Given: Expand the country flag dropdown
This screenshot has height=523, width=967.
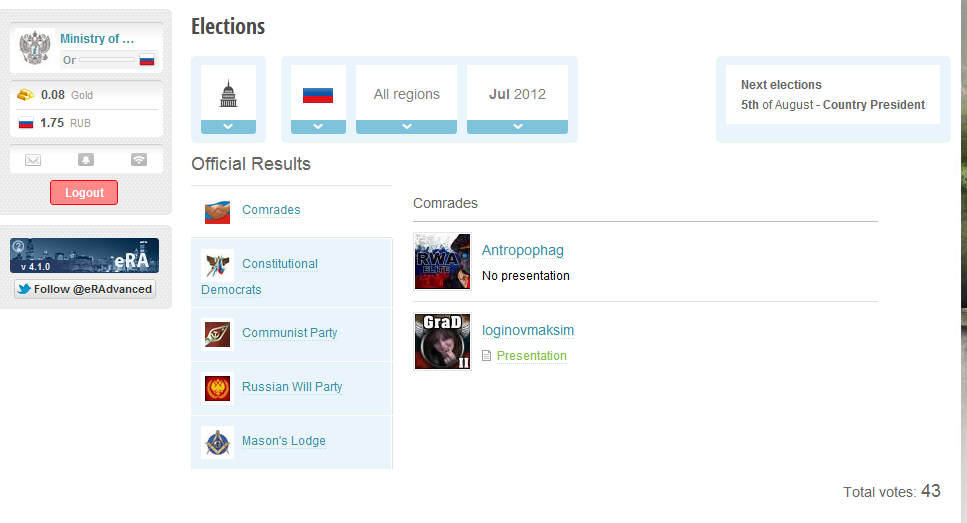Looking at the screenshot, I should click(318, 127).
